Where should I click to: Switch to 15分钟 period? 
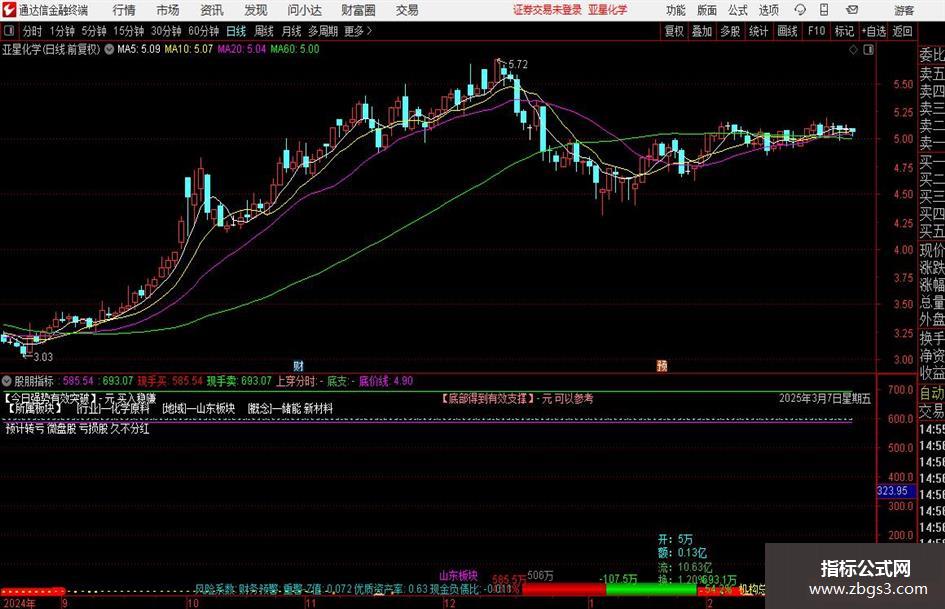(129, 31)
